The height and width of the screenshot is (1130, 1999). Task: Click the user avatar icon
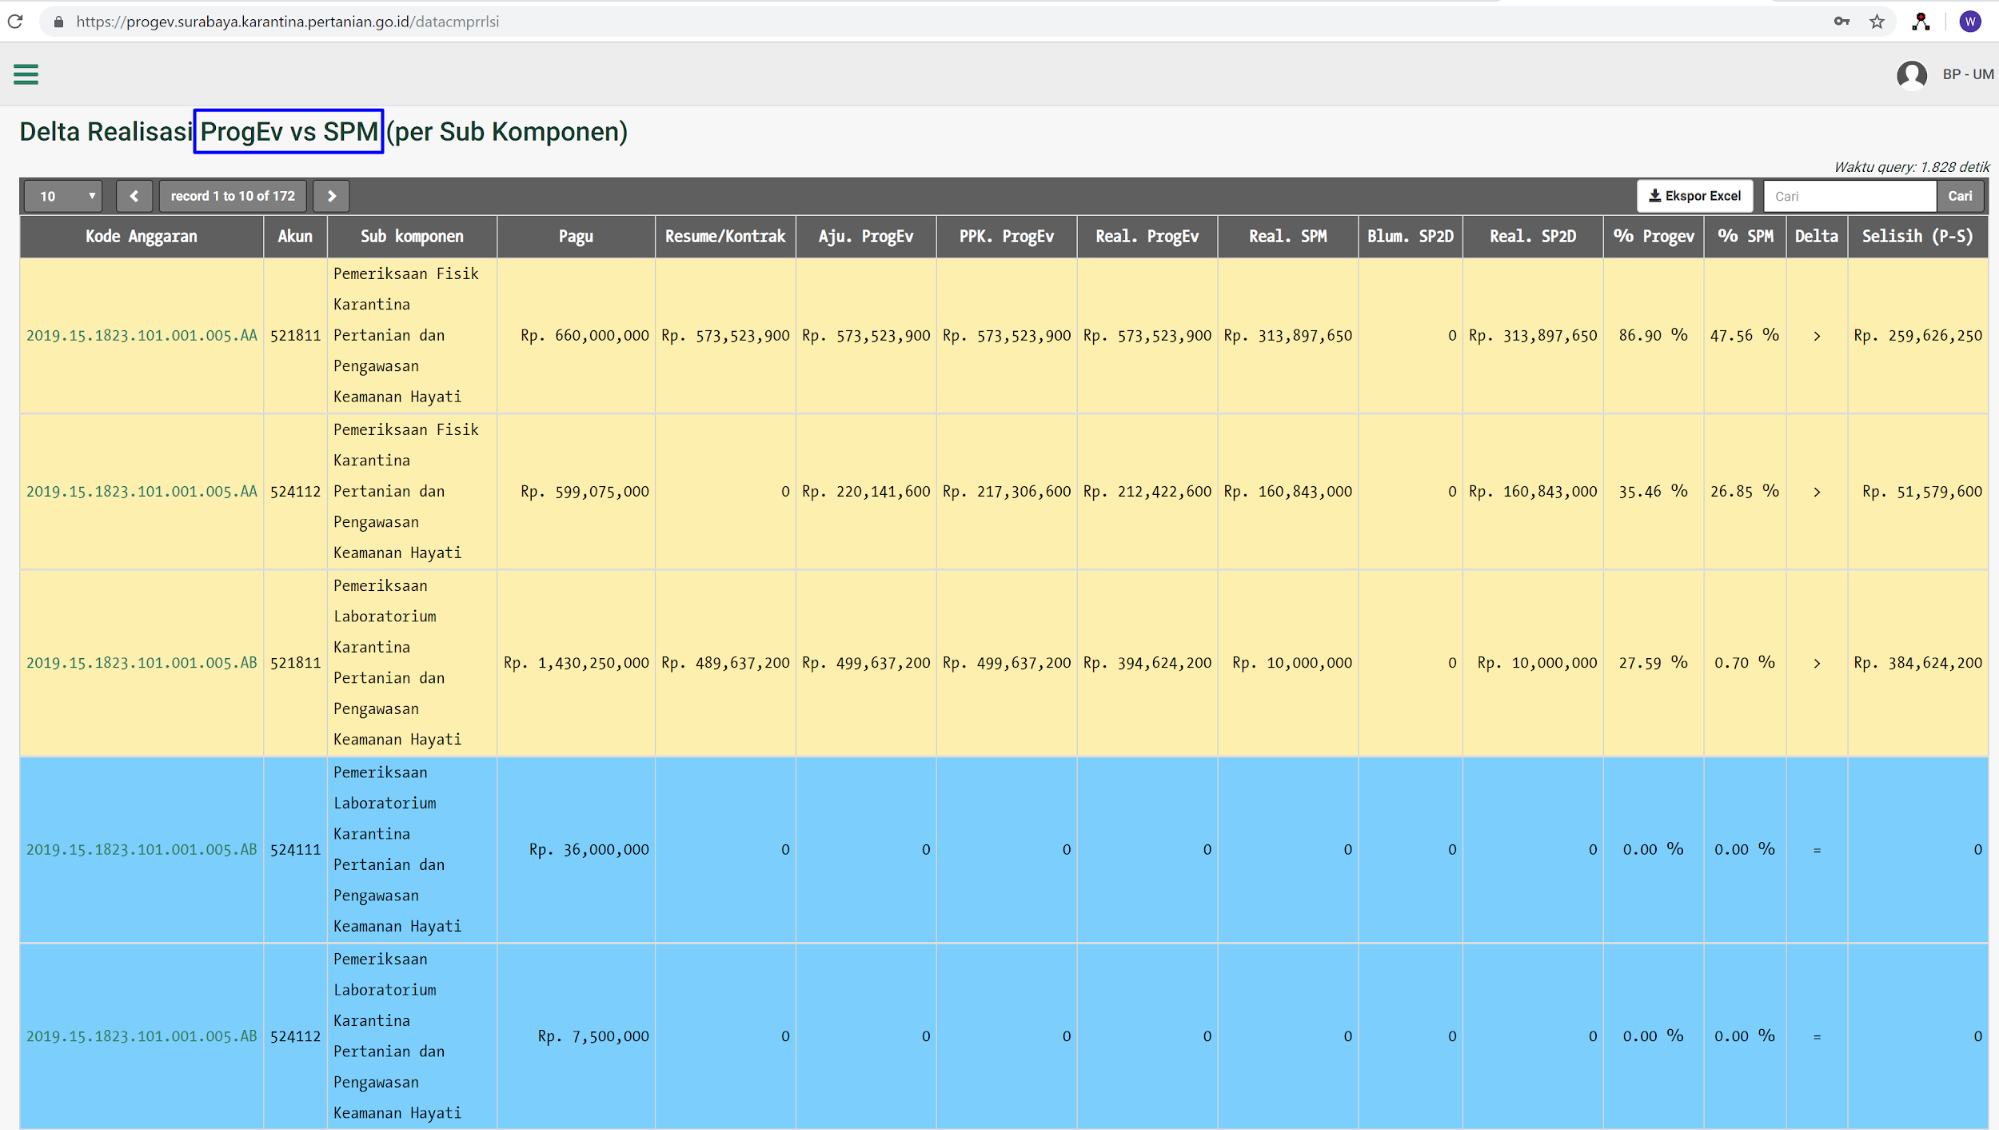pyautogui.click(x=1911, y=75)
